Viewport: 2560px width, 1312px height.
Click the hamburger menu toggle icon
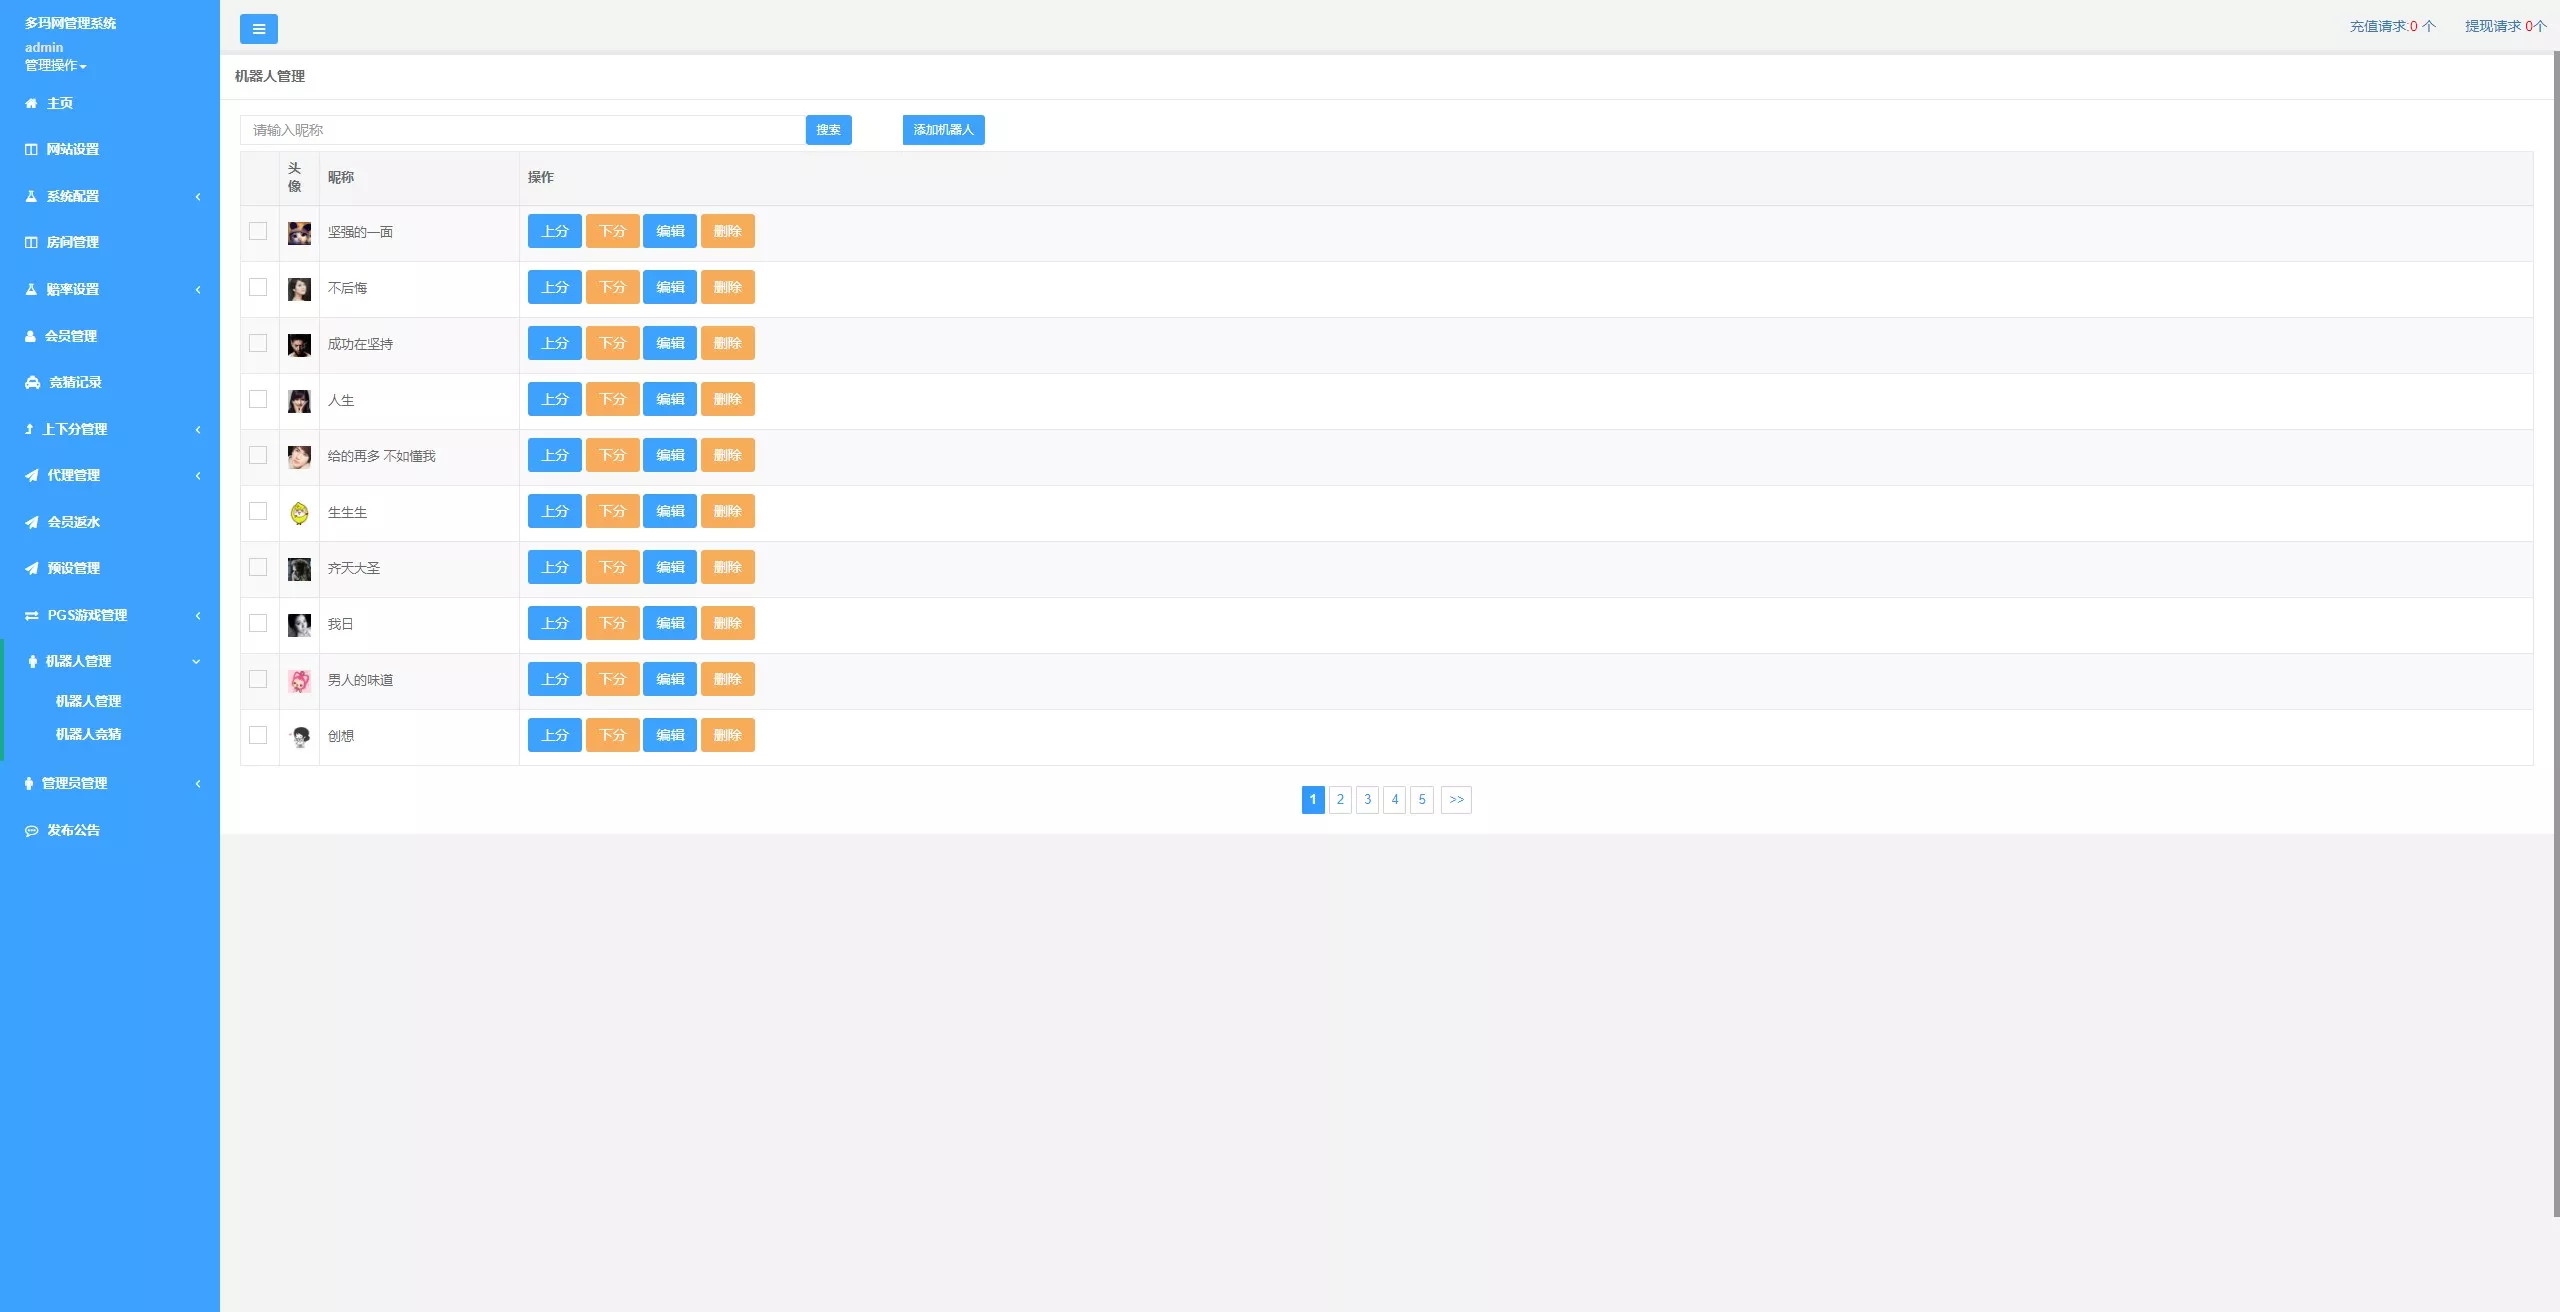point(259,29)
